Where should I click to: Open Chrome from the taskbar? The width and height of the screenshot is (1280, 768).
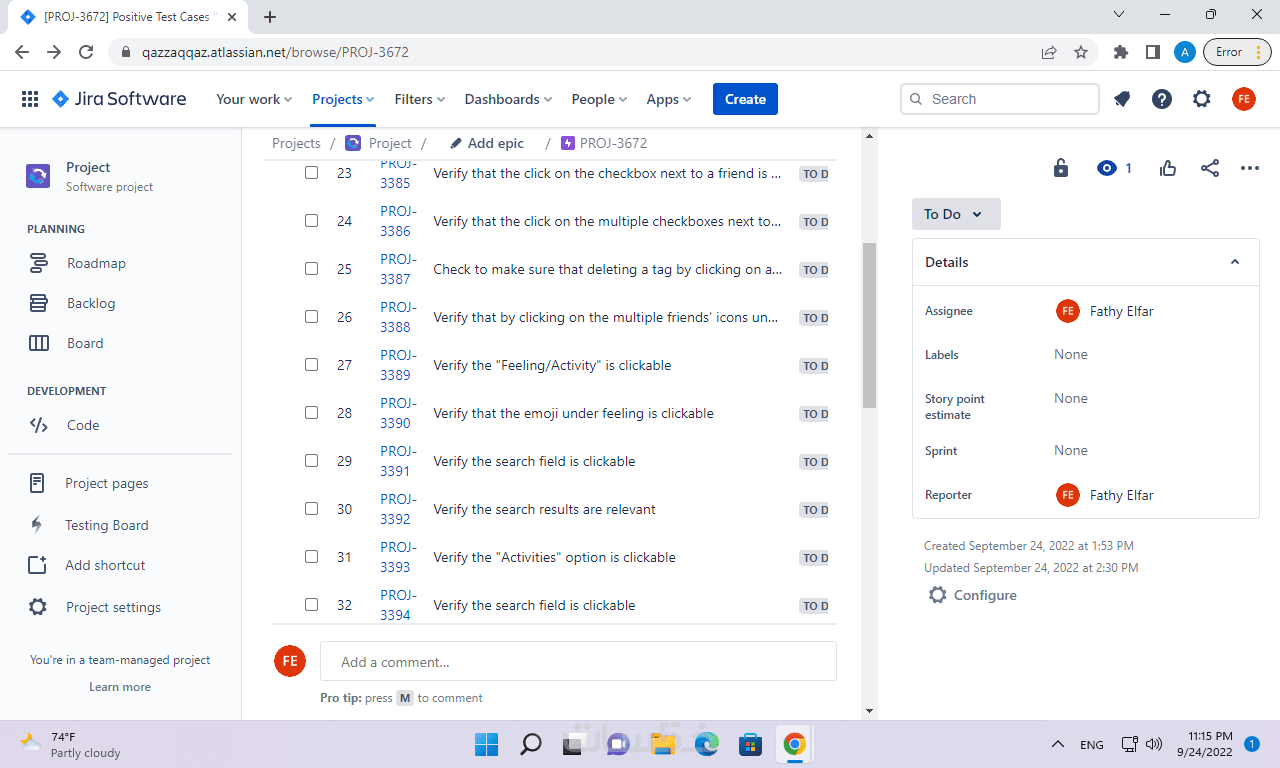point(795,744)
